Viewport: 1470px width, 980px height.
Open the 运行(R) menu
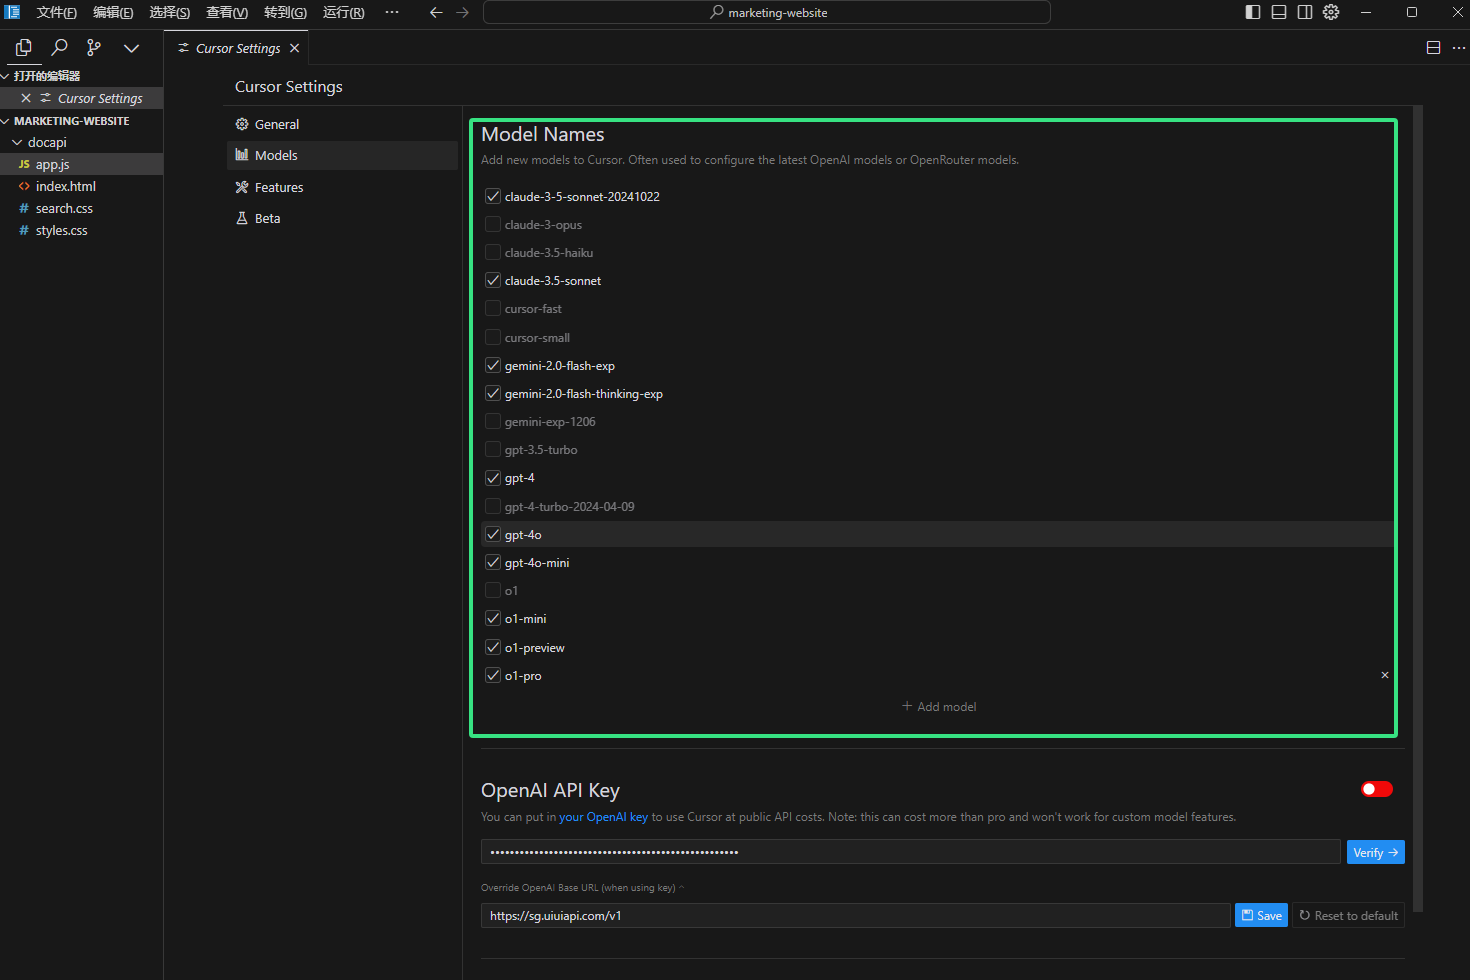pos(343,12)
